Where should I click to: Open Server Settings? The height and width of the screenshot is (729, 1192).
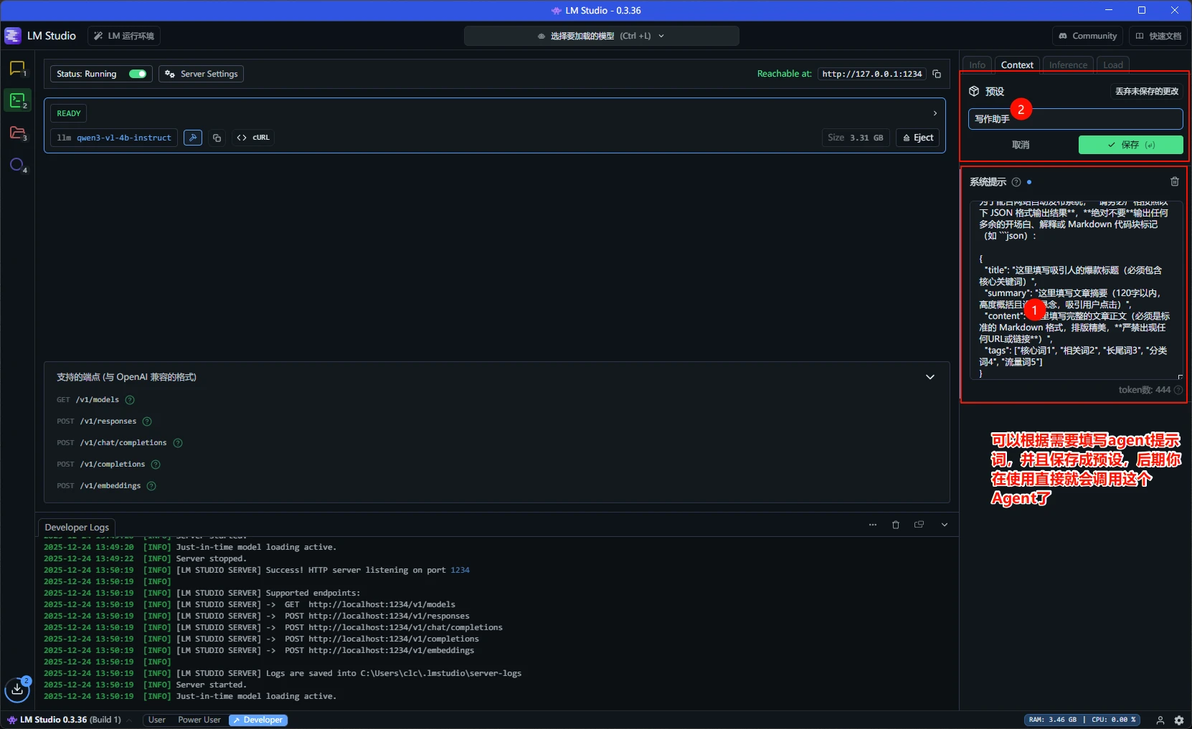(201, 74)
